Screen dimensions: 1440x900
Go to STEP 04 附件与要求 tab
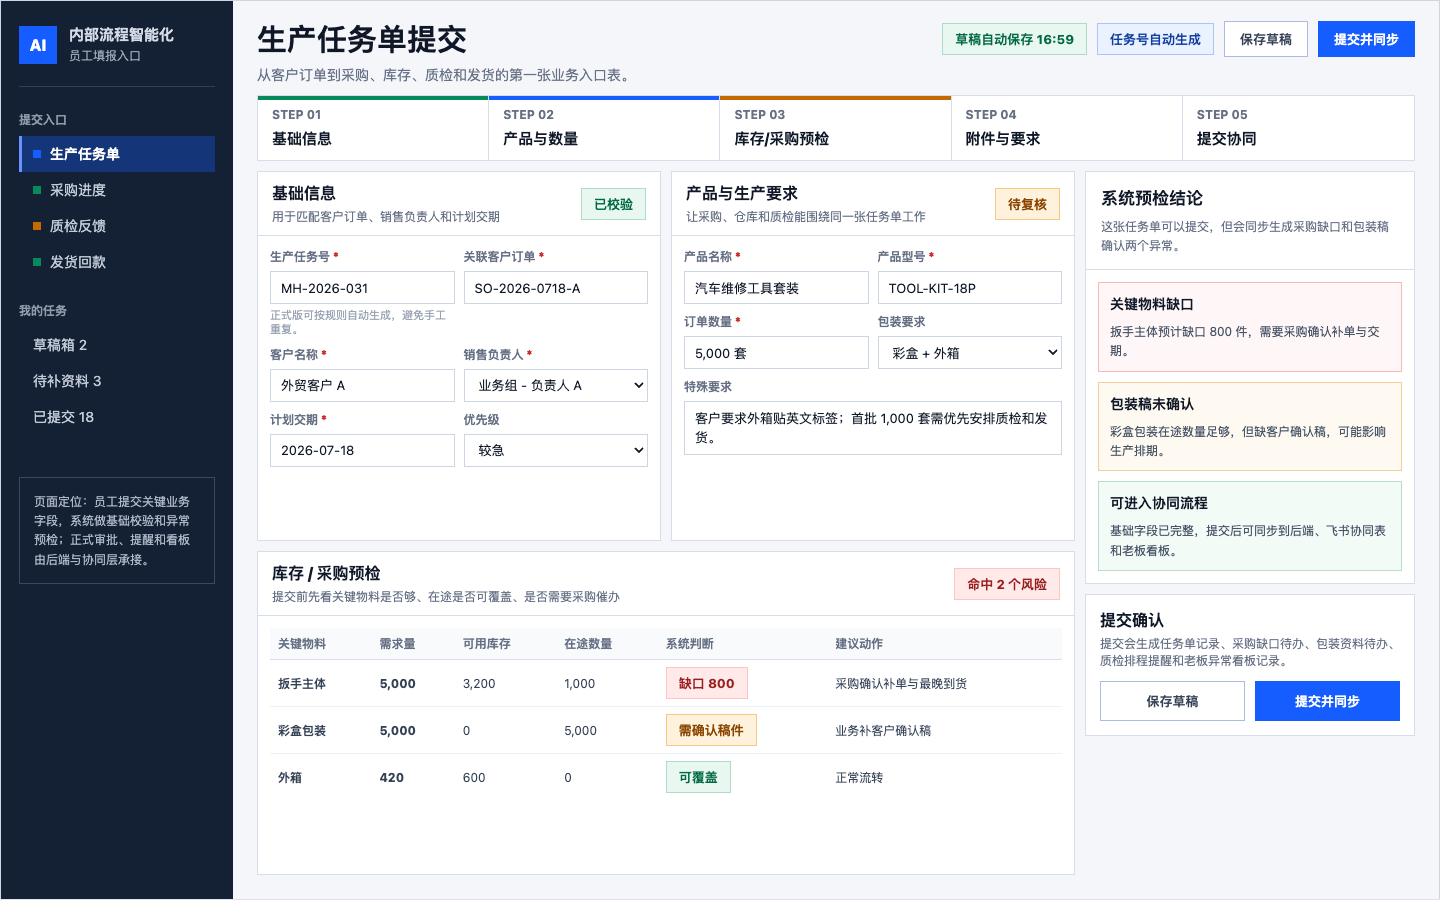coord(1066,128)
